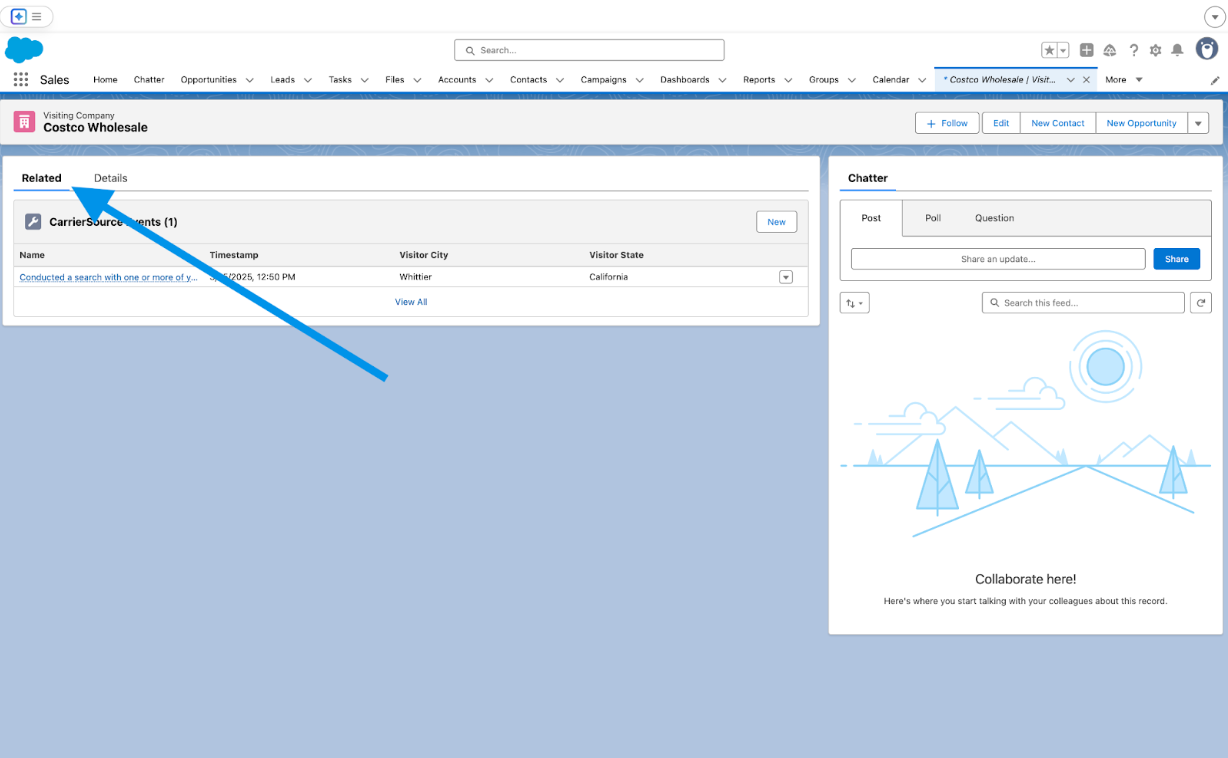Expand the Opportunities dropdown chevron
1228x758 pixels.
249,80
